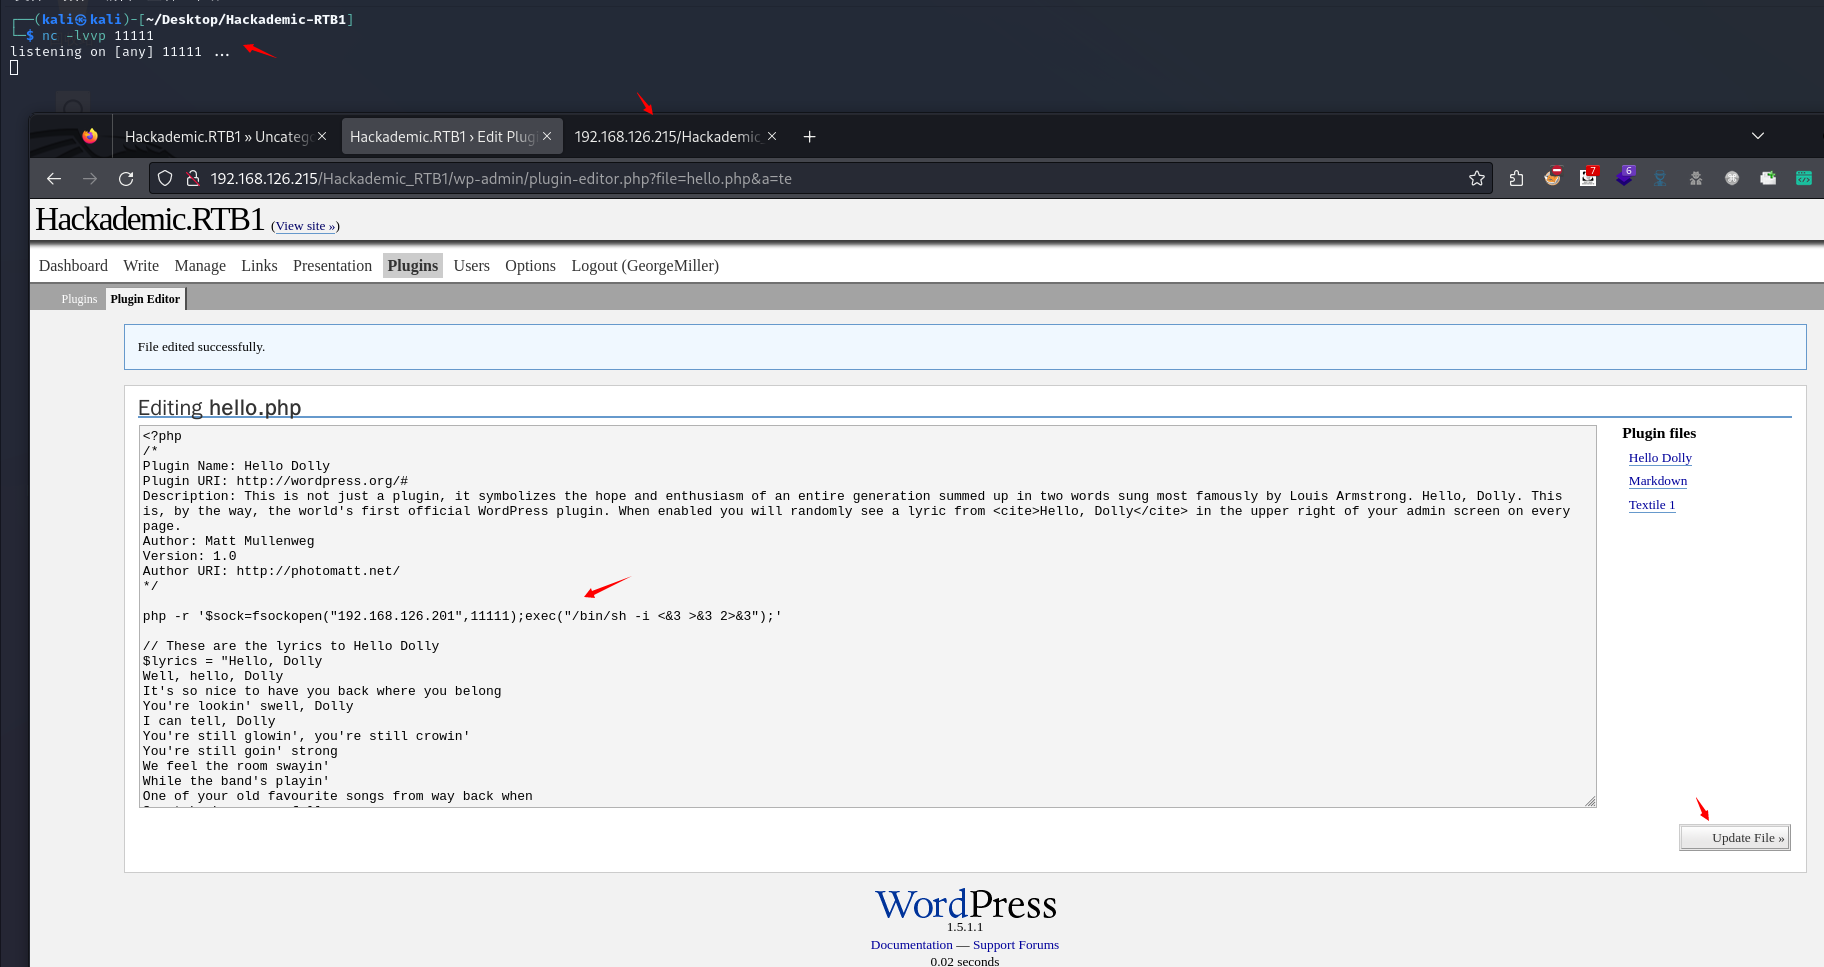Open the Presentation menu
1824x967 pixels.
(332, 265)
